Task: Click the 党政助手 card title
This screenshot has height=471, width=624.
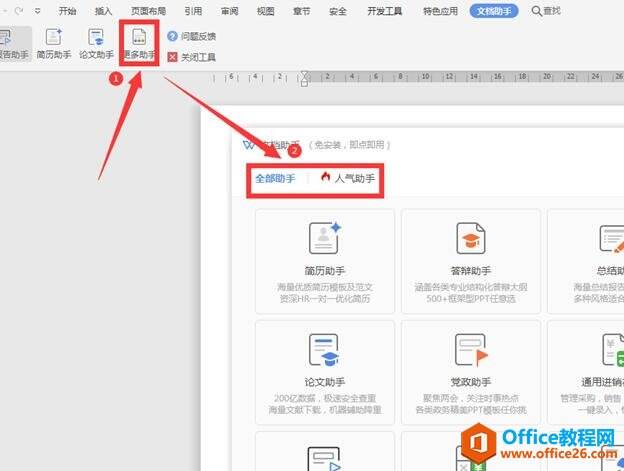Action: tap(470, 382)
